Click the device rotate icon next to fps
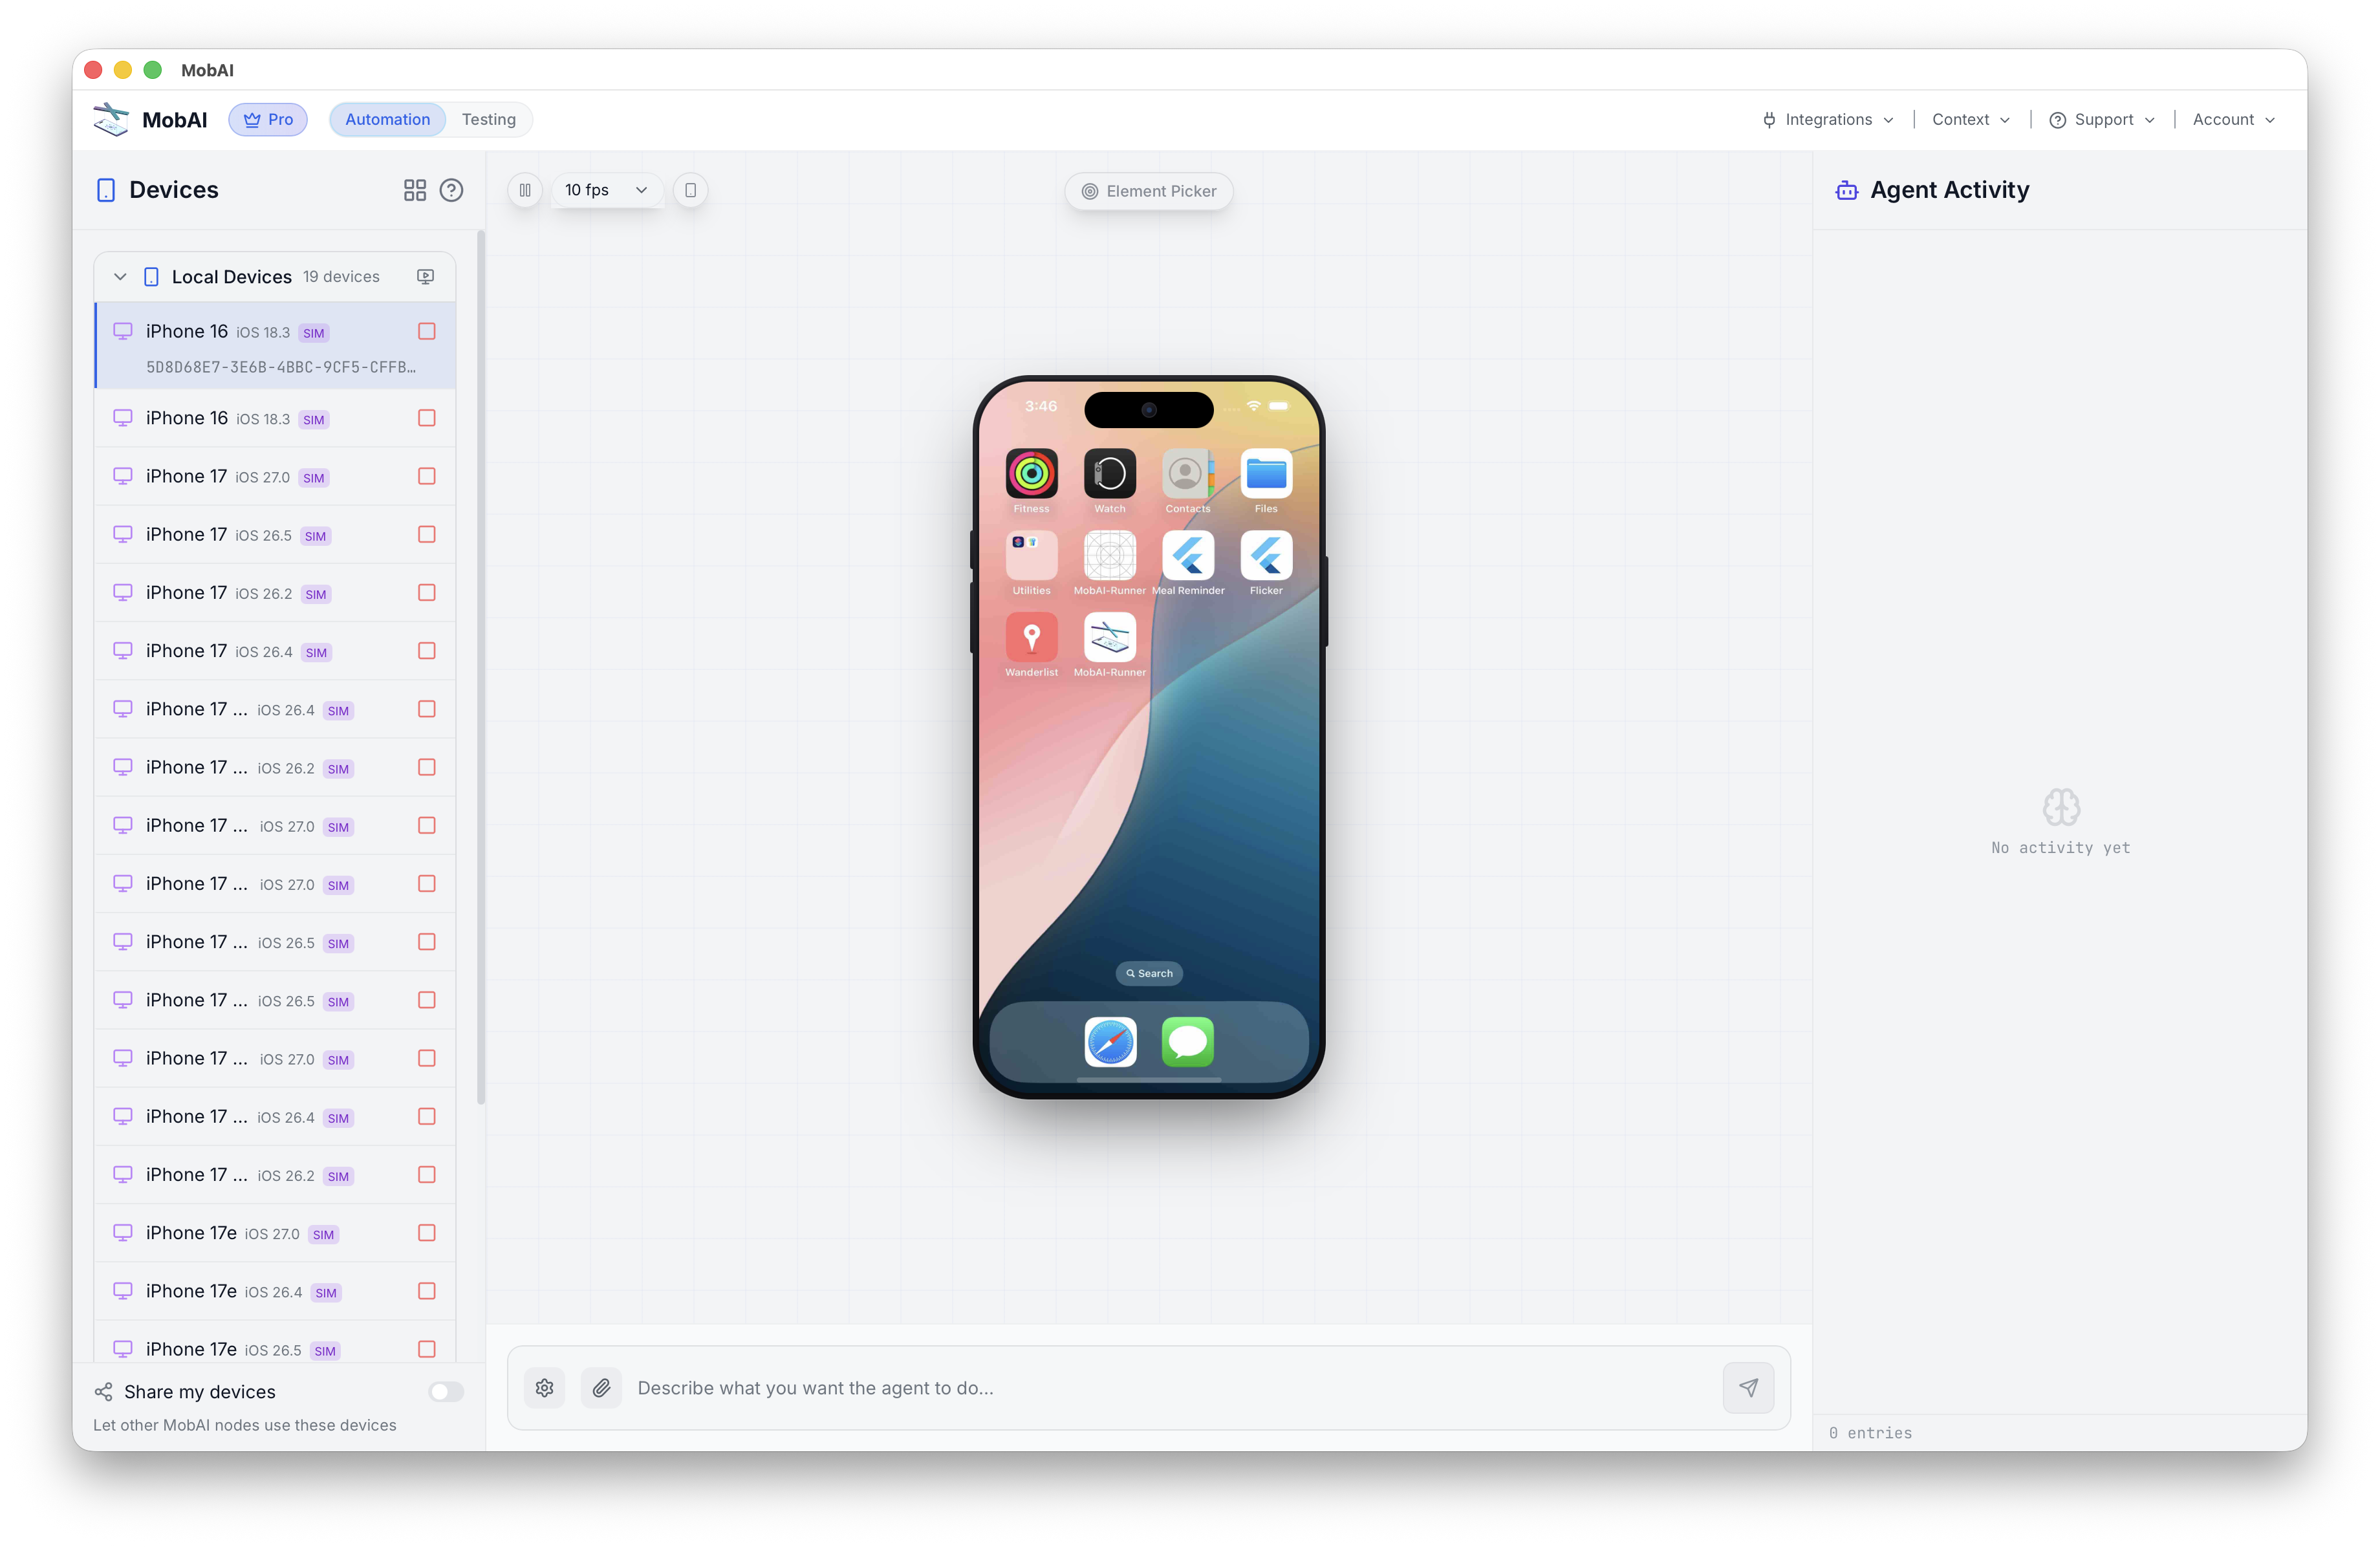 click(690, 190)
